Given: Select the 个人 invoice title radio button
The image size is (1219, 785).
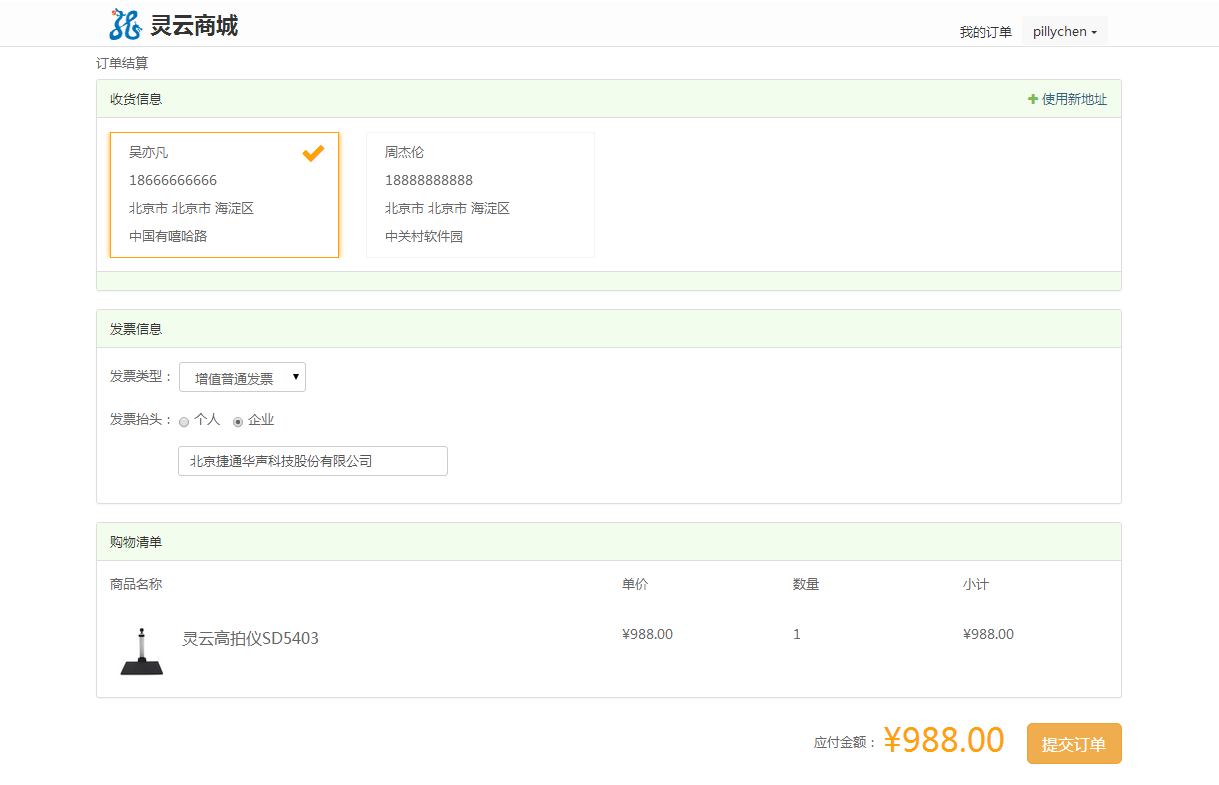Looking at the screenshot, I should [x=184, y=421].
